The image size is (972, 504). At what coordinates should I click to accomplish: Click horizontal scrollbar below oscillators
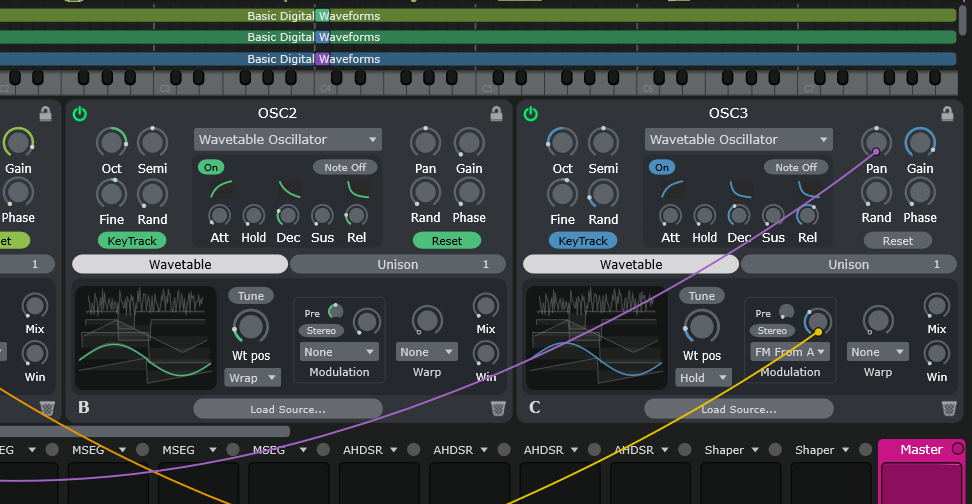[145, 431]
